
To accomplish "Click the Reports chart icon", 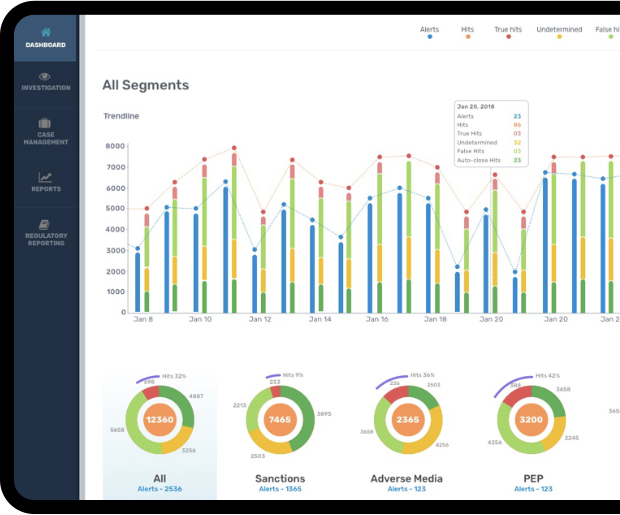I will click(x=45, y=177).
